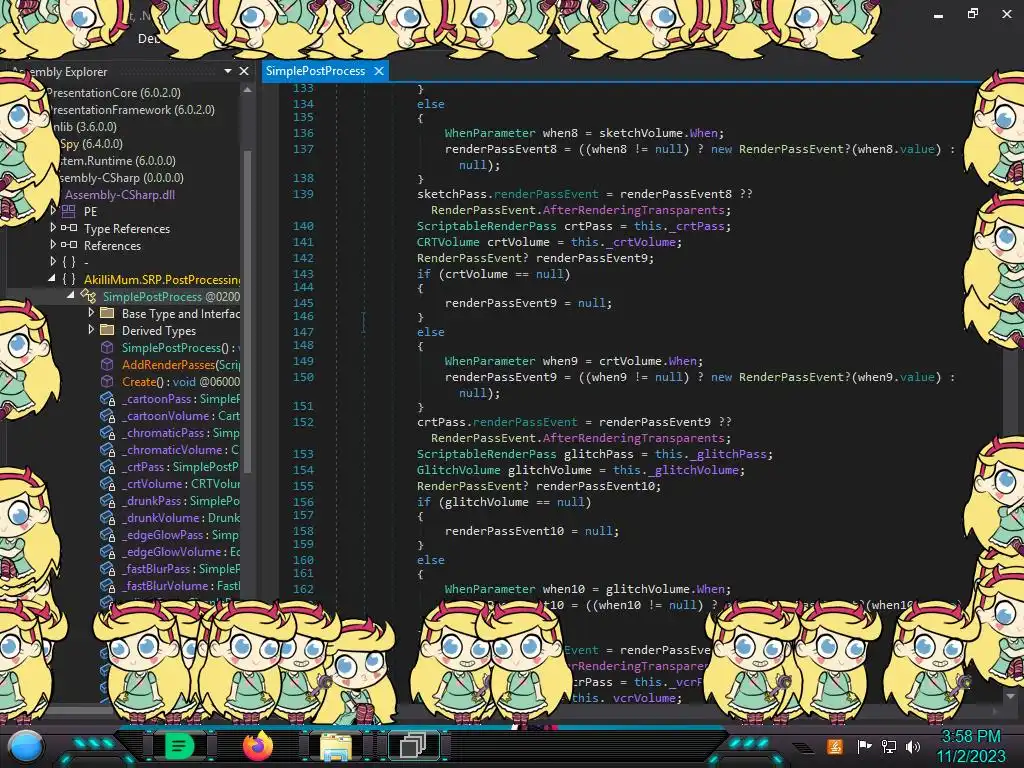Expand the Type References node
The height and width of the screenshot is (768, 1024).
click(x=54, y=227)
